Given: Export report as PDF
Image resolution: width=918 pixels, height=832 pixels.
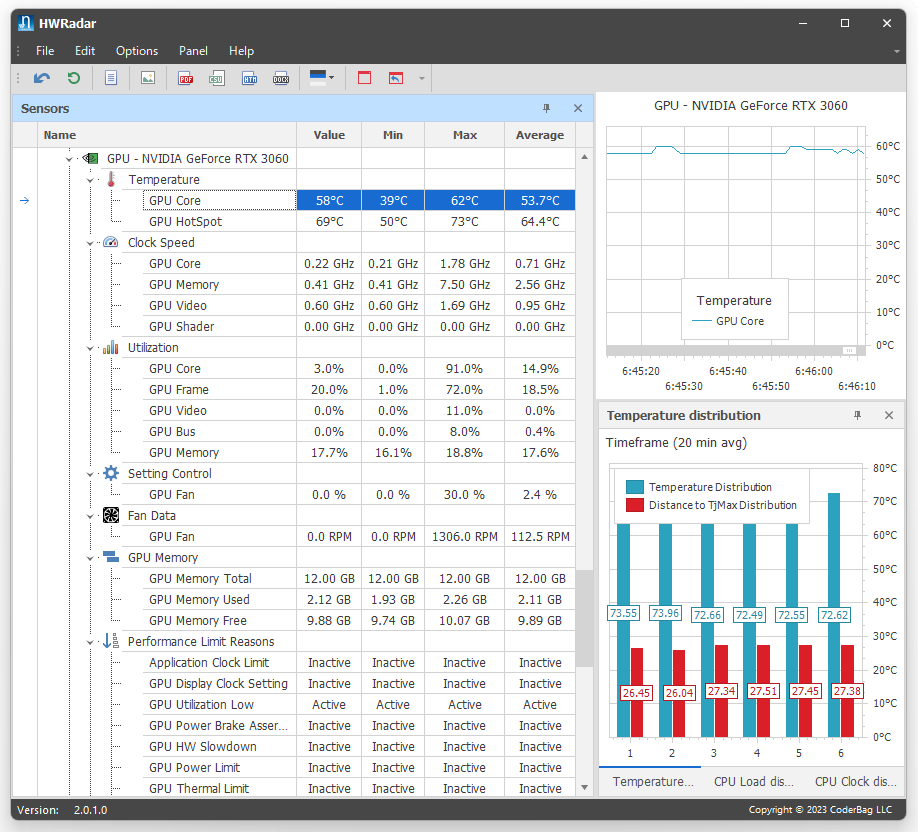Looking at the screenshot, I should (x=186, y=78).
